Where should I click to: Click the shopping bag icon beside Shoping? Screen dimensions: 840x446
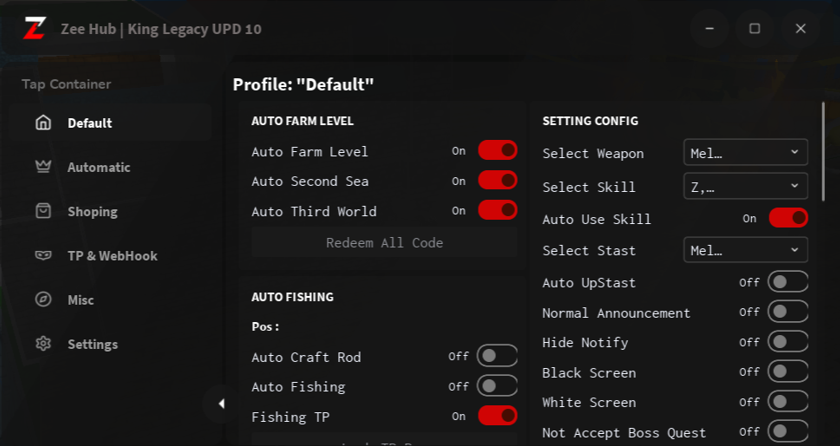pyautogui.click(x=43, y=211)
